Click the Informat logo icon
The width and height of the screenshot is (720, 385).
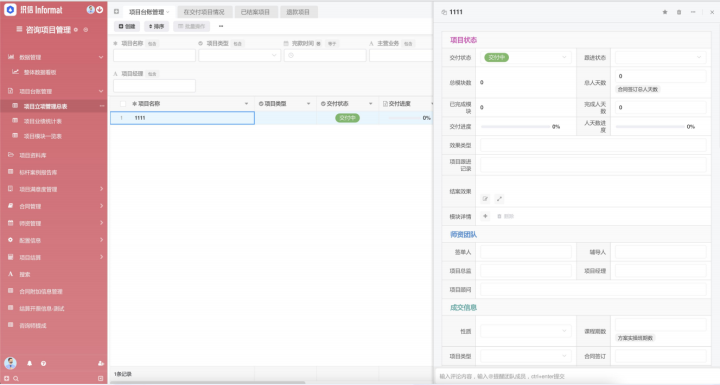pos(10,10)
